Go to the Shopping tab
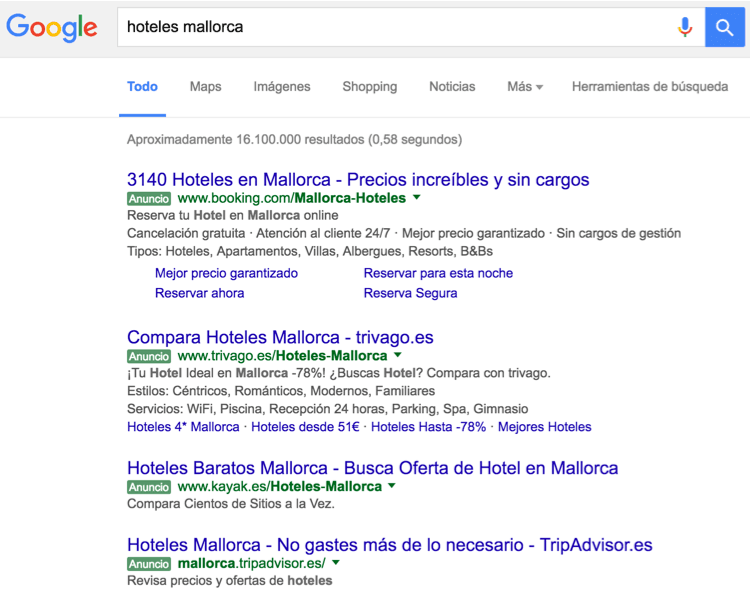 [x=370, y=87]
